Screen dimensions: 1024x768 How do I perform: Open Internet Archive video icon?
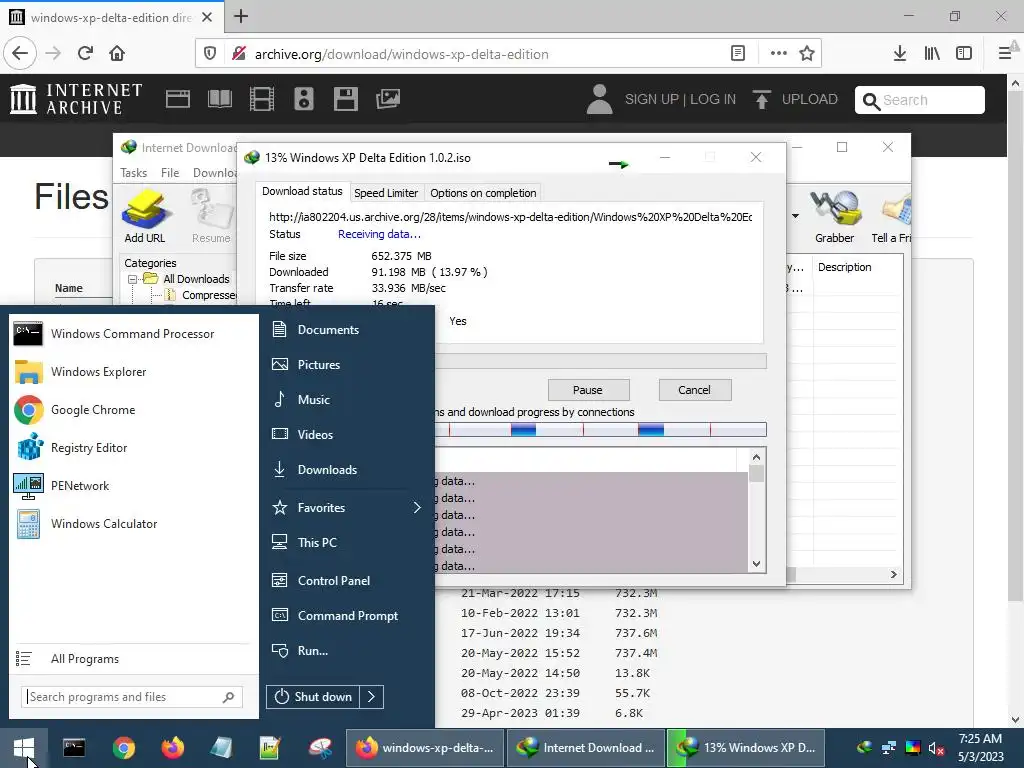pos(262,99)
